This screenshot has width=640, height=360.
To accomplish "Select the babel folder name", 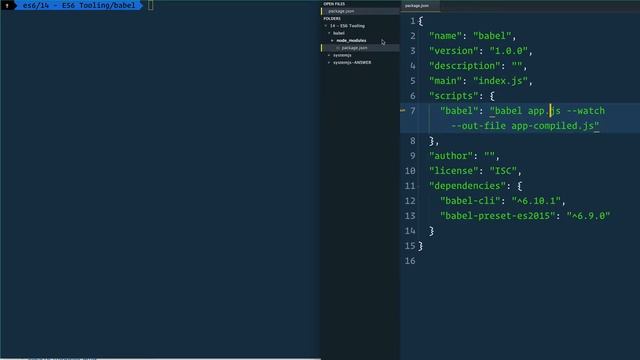I will coord(339,33).
